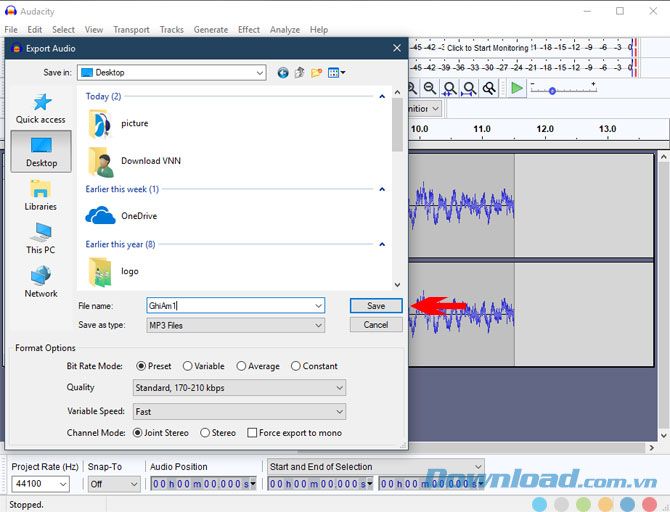Select Preset bit rate mode
This screenshot has width=670, height=512.
pyautogui.click(x=153, y=366)
